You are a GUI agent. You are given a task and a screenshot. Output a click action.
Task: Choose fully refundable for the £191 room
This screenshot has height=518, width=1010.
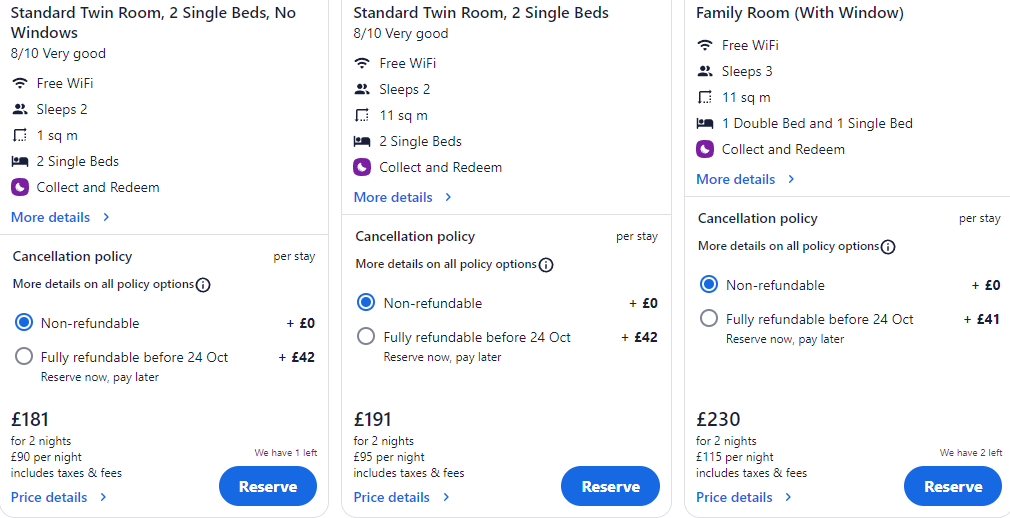pyautogui.click(x=366, y=337)
